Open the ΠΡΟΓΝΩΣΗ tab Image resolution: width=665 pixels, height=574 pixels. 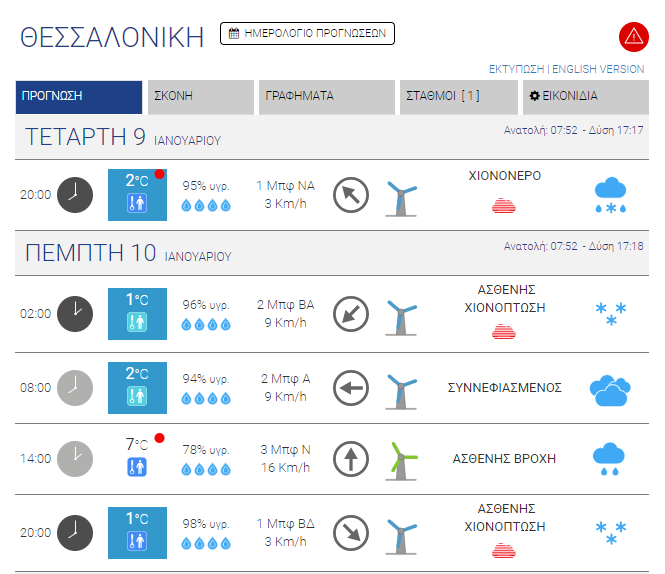(79, 97)
